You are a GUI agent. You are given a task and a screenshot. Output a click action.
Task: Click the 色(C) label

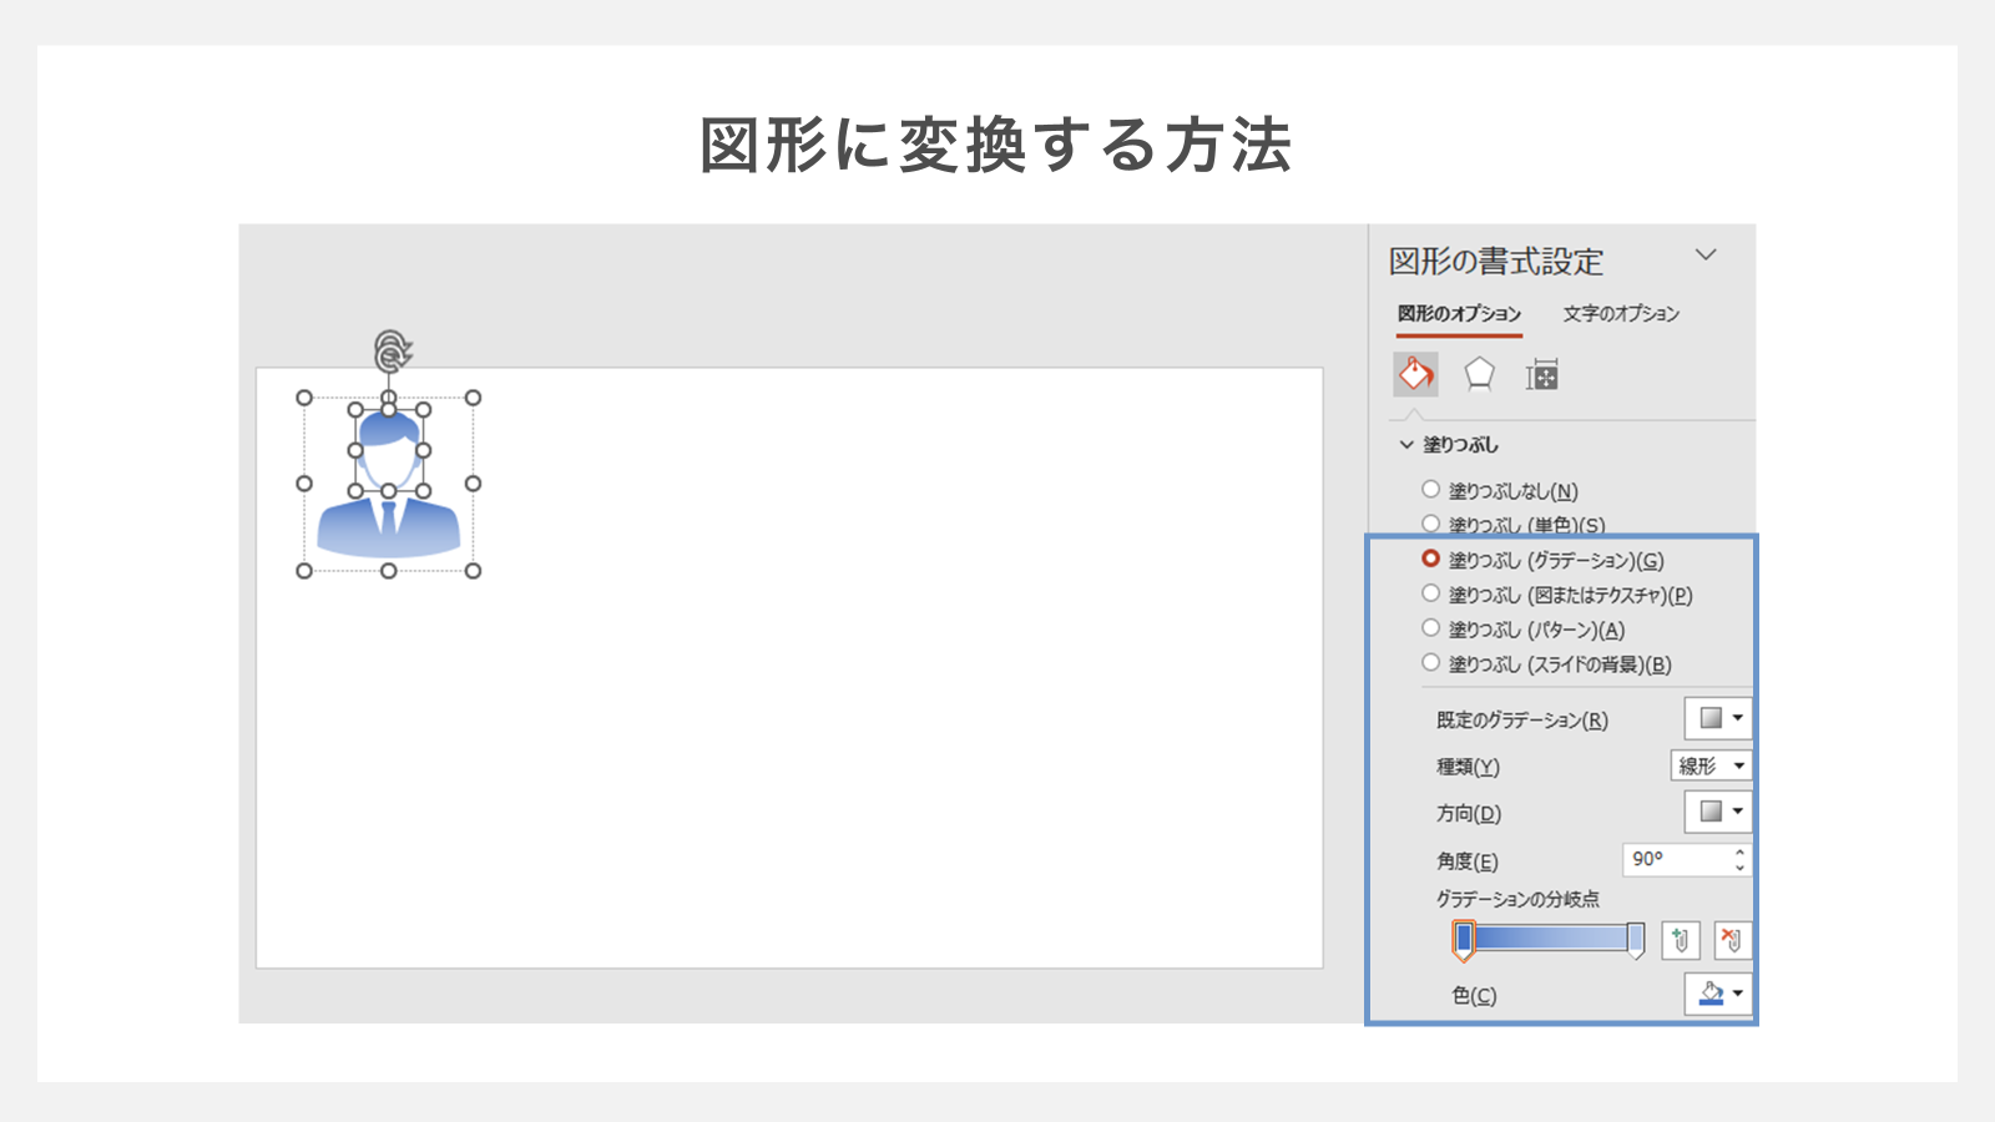click(x=1474, y=995)
